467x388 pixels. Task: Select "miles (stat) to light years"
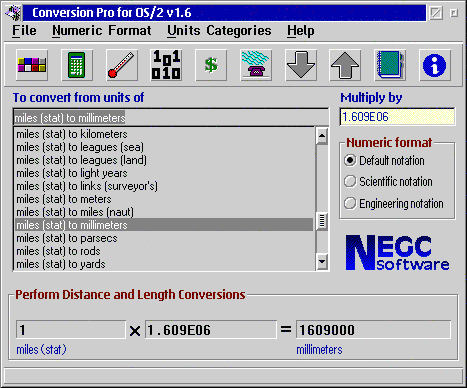pos(164,173)
